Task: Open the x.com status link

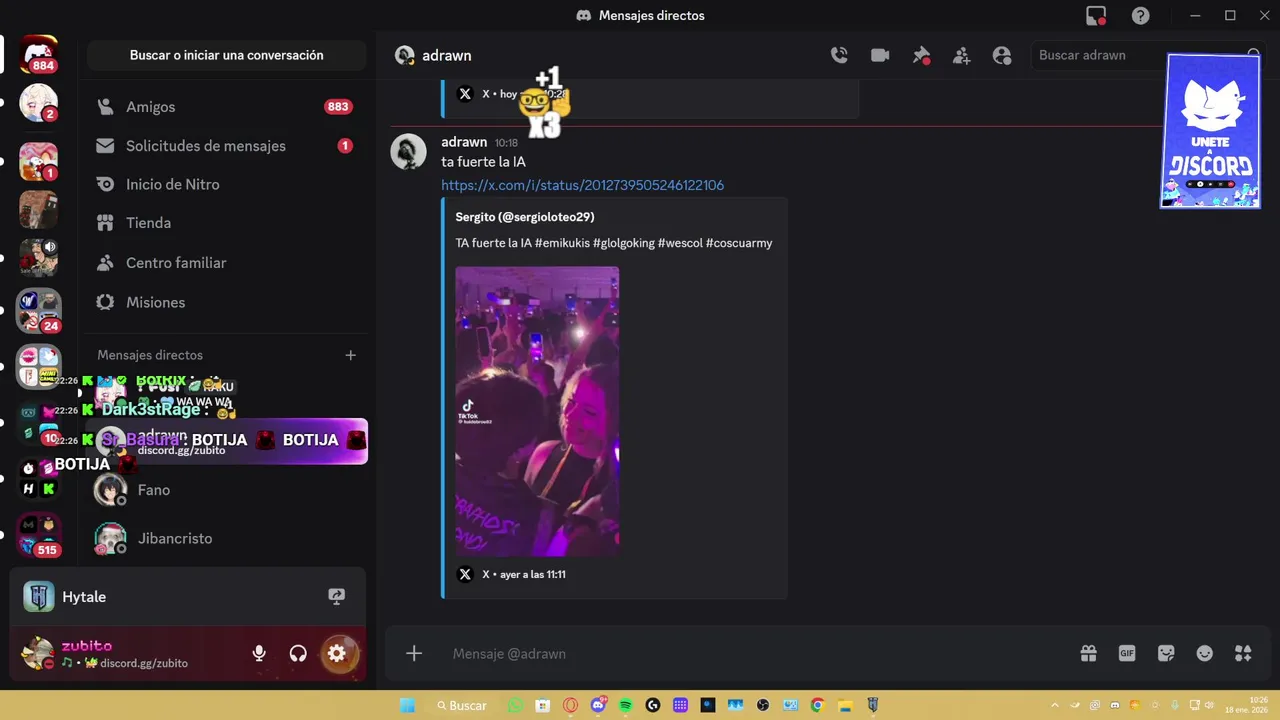Action: click(582, 185)
